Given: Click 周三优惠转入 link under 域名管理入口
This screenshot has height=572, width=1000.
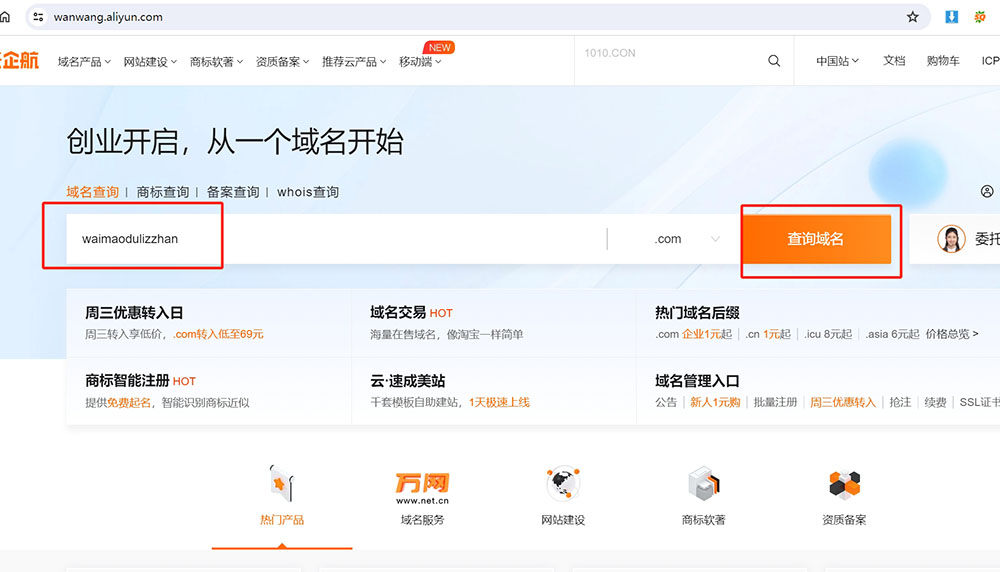Looking at the screenshot, I should 842,402.
